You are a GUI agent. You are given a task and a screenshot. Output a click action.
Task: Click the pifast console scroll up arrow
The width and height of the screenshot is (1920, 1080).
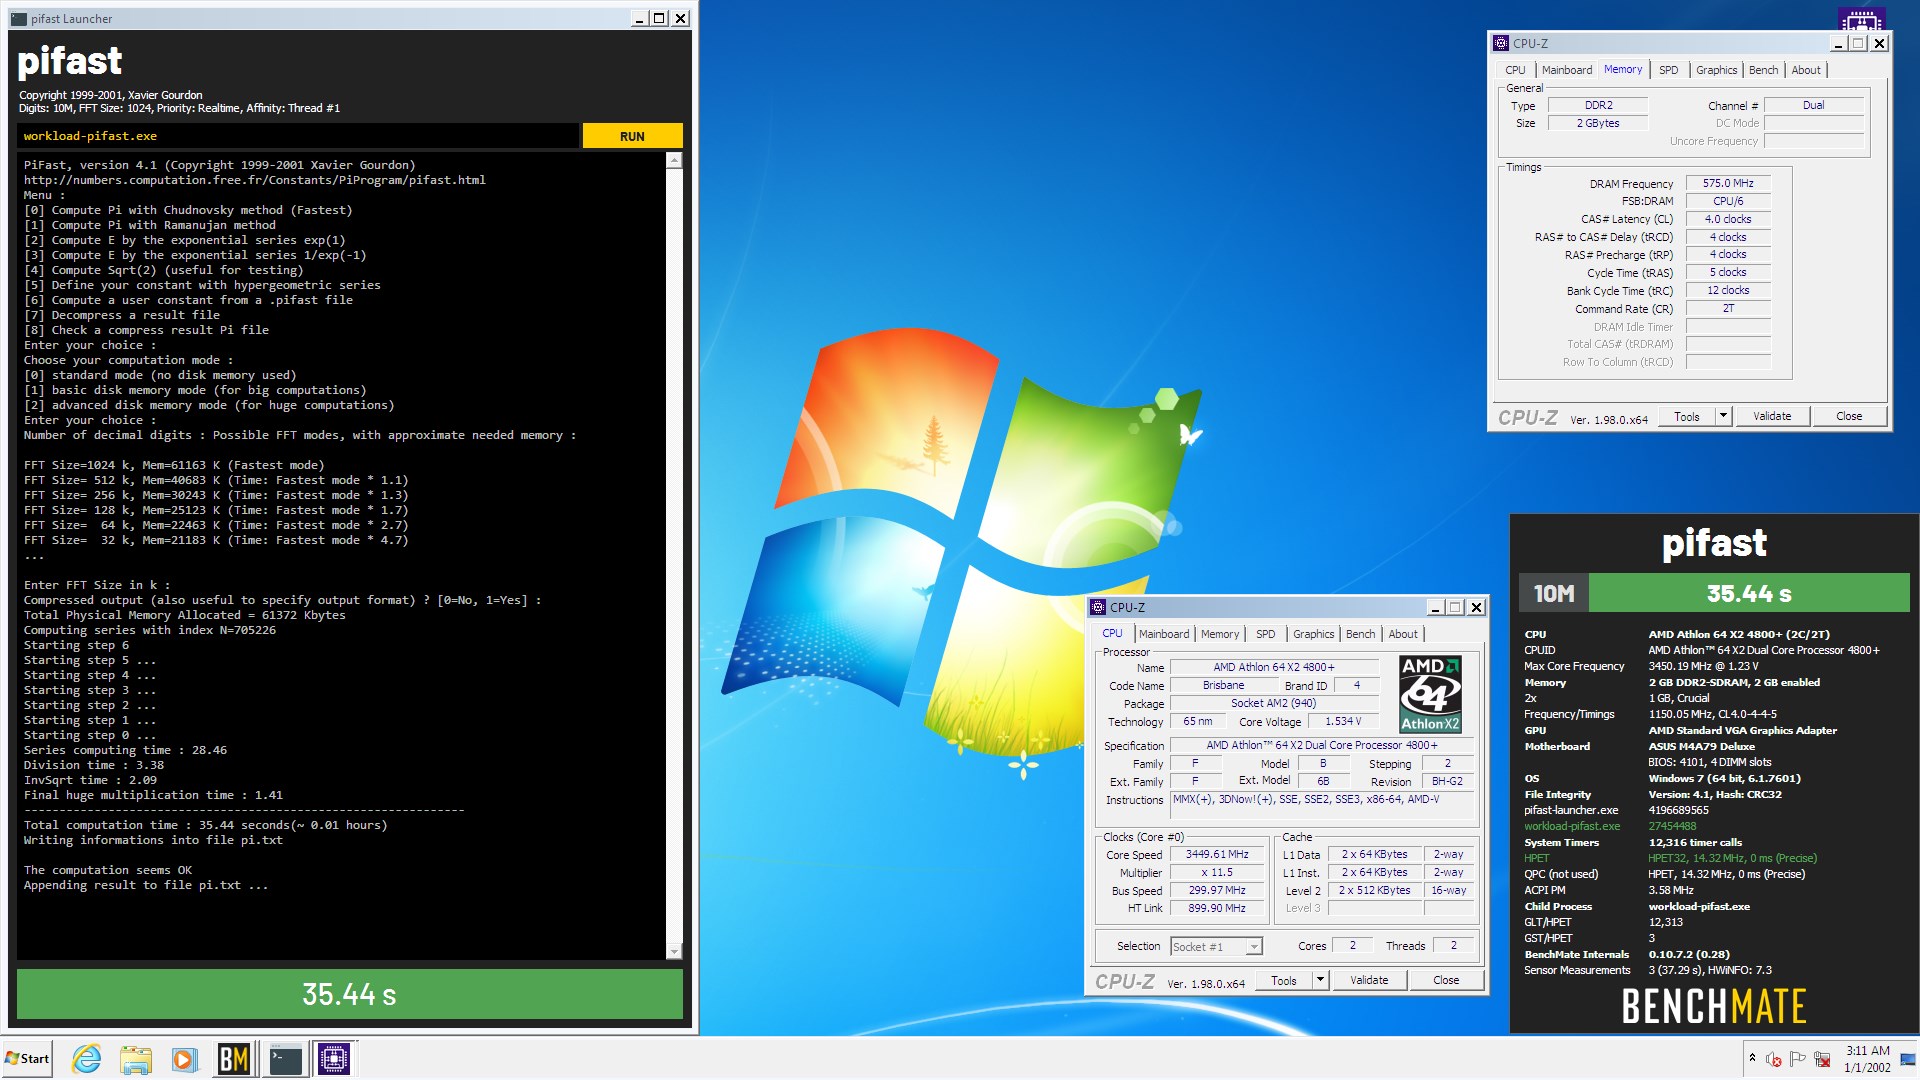[x=674, y=161]
